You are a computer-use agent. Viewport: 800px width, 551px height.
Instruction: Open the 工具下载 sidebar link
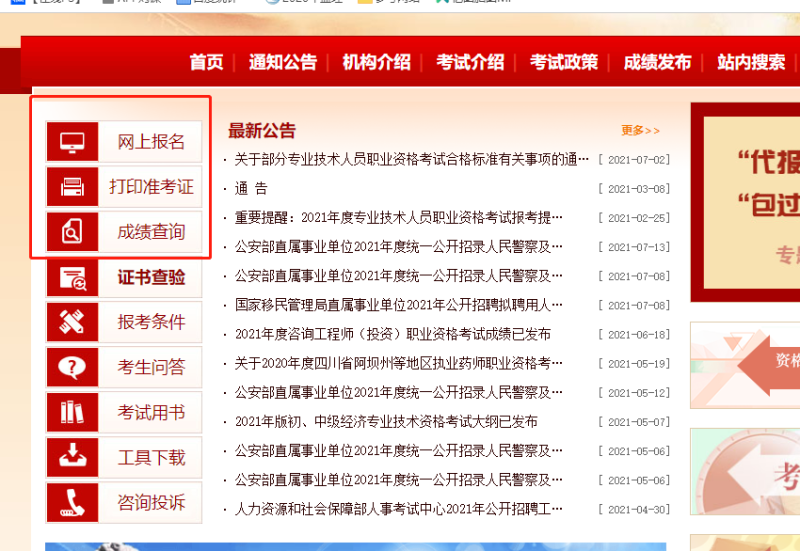[x=124, y=457]
